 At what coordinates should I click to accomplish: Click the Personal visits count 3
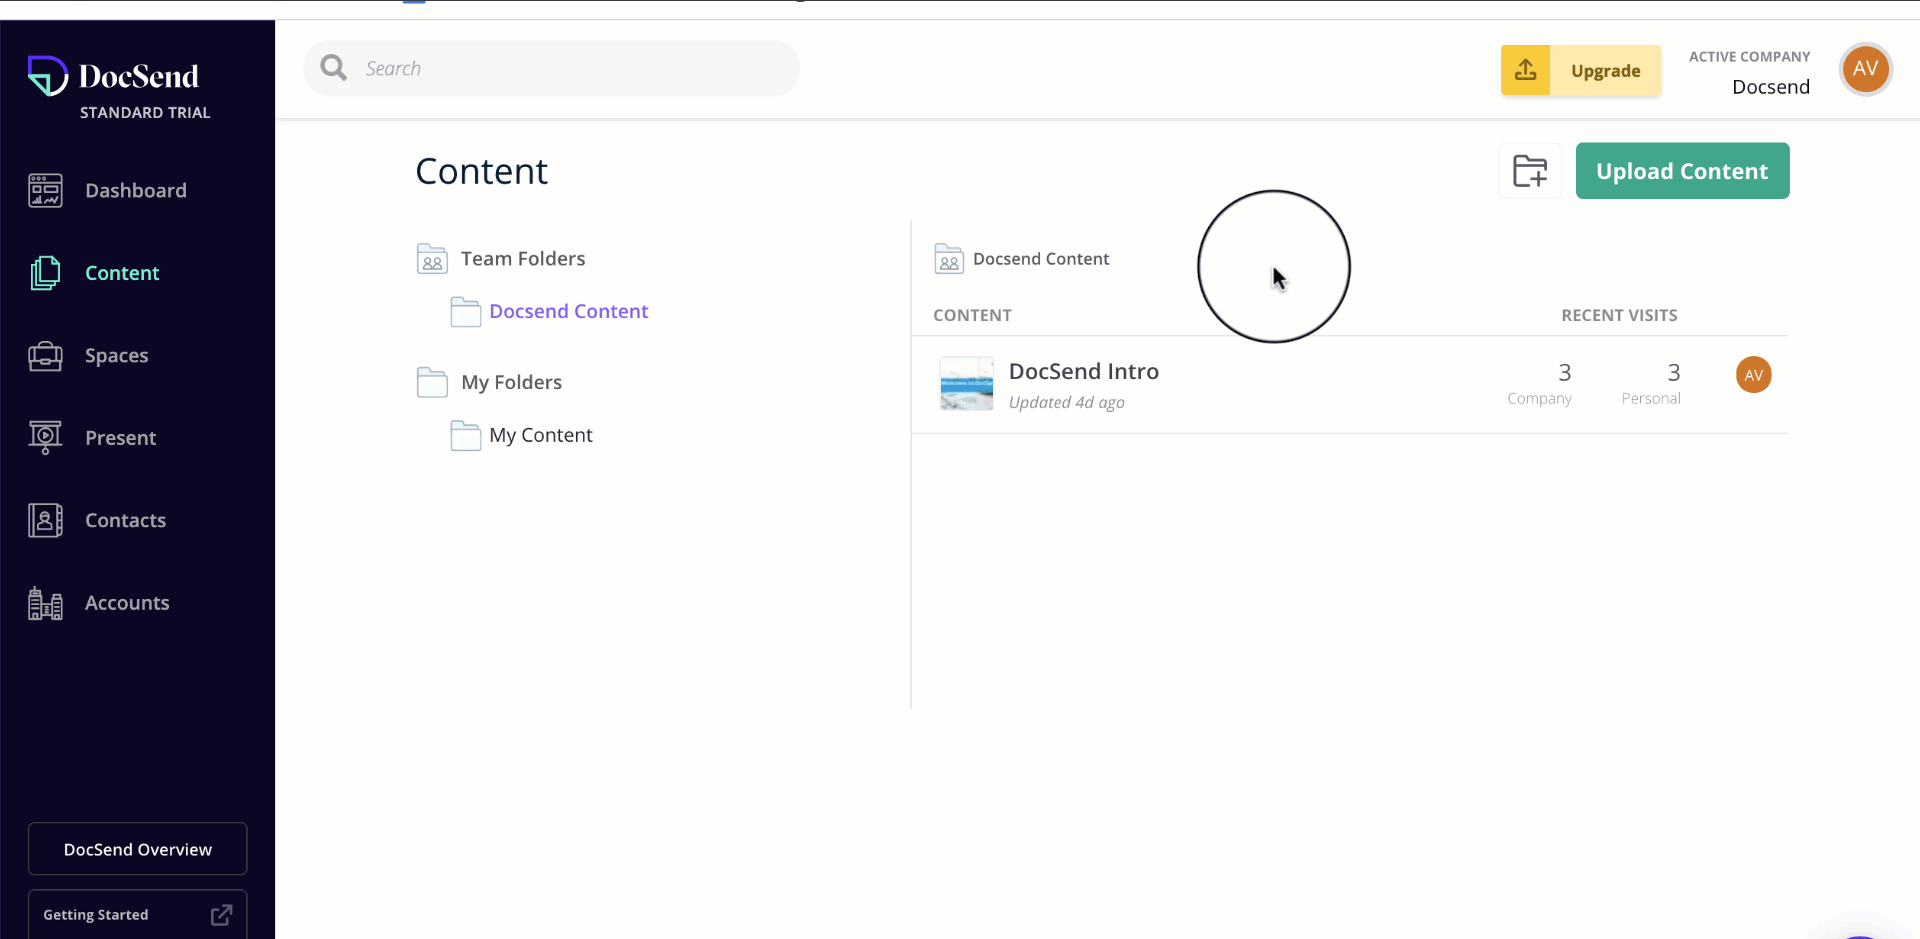(x=1673, y=373)
